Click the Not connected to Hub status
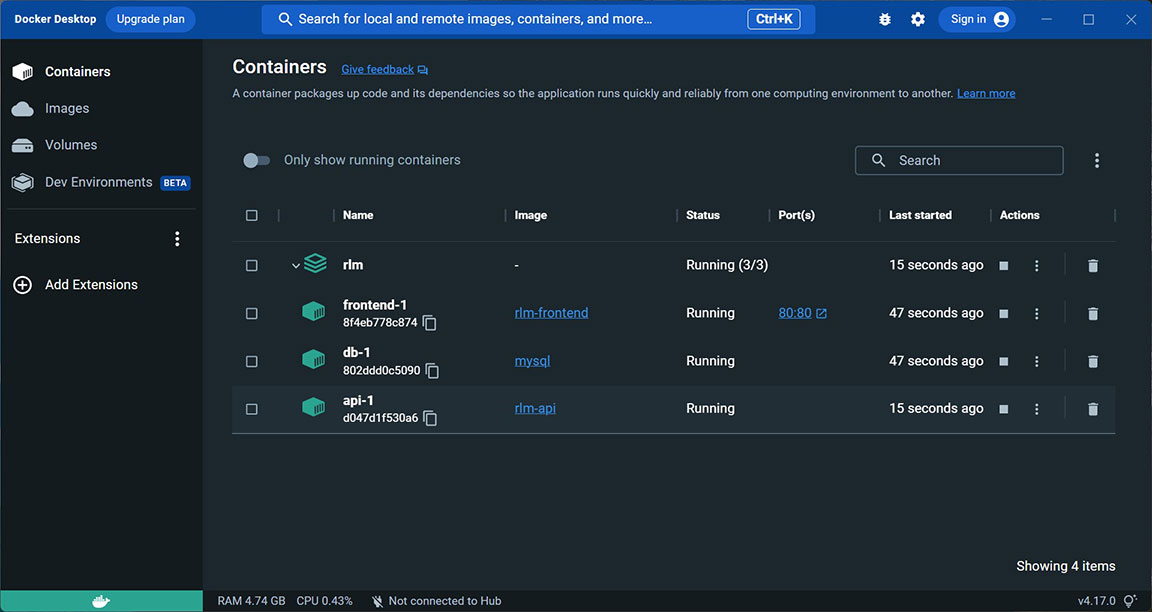The image size is (1152, 612). (436, 601)
